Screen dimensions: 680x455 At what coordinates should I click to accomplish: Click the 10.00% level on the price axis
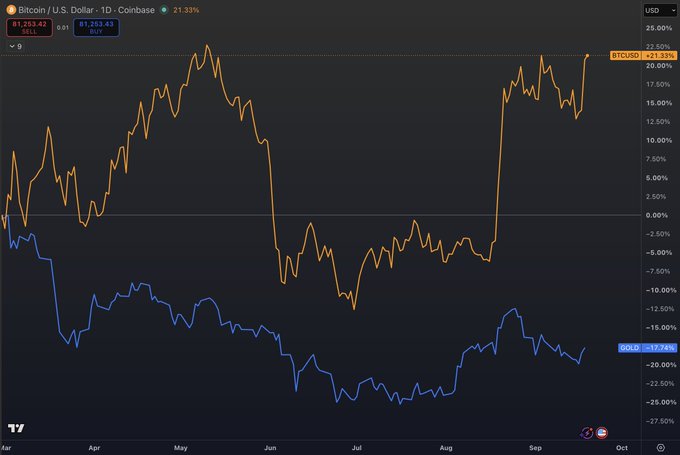pyautogui.click(x=659, y=141)
